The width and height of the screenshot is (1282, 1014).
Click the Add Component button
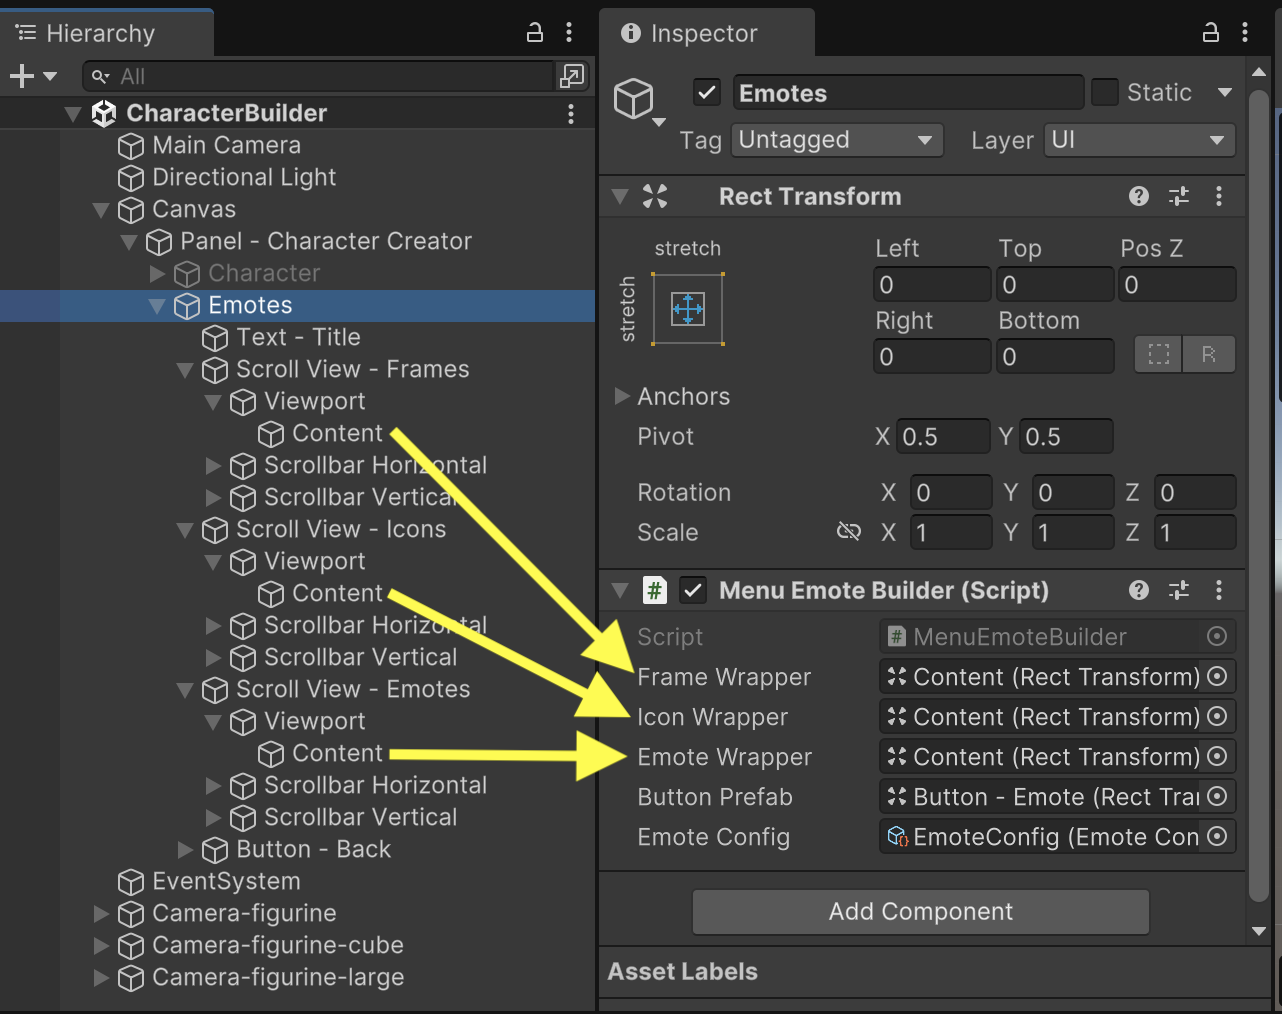coord(920,911)
